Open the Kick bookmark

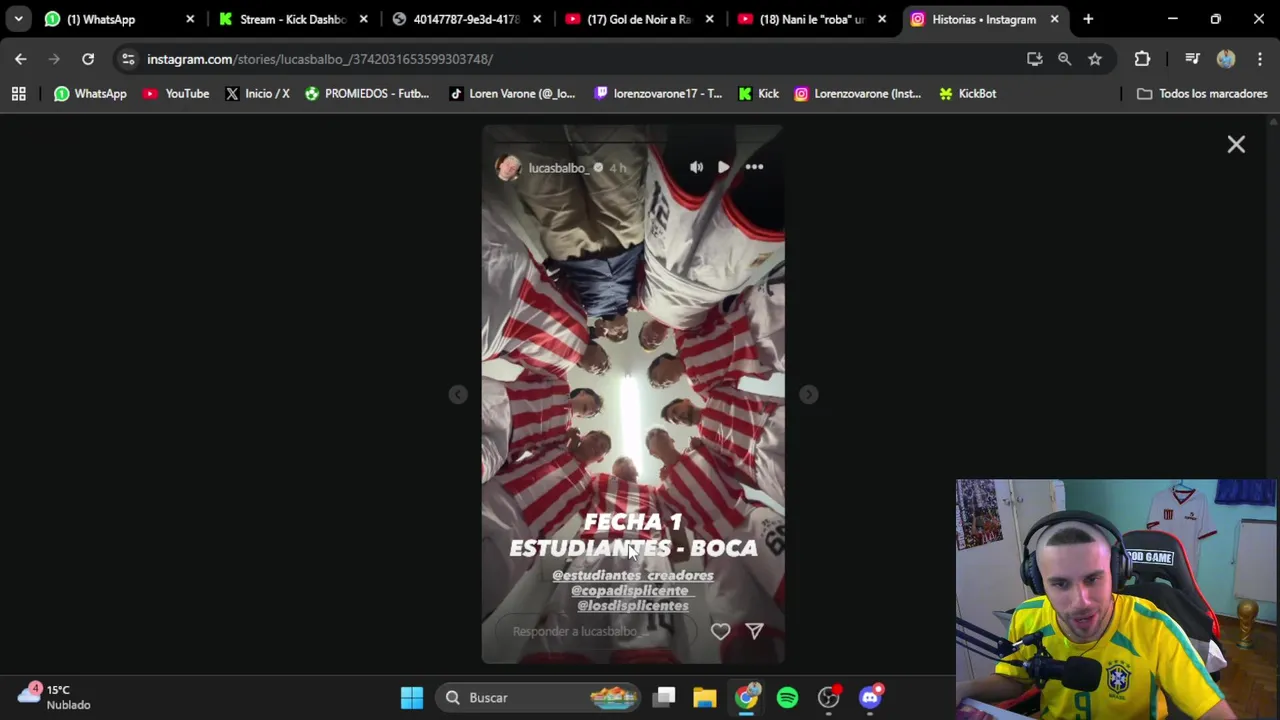tap(758, 93)
